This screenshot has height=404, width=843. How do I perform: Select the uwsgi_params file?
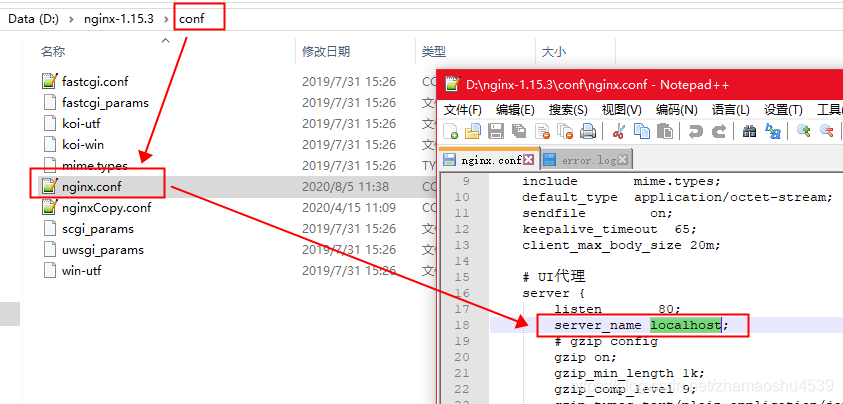point(103,250)
